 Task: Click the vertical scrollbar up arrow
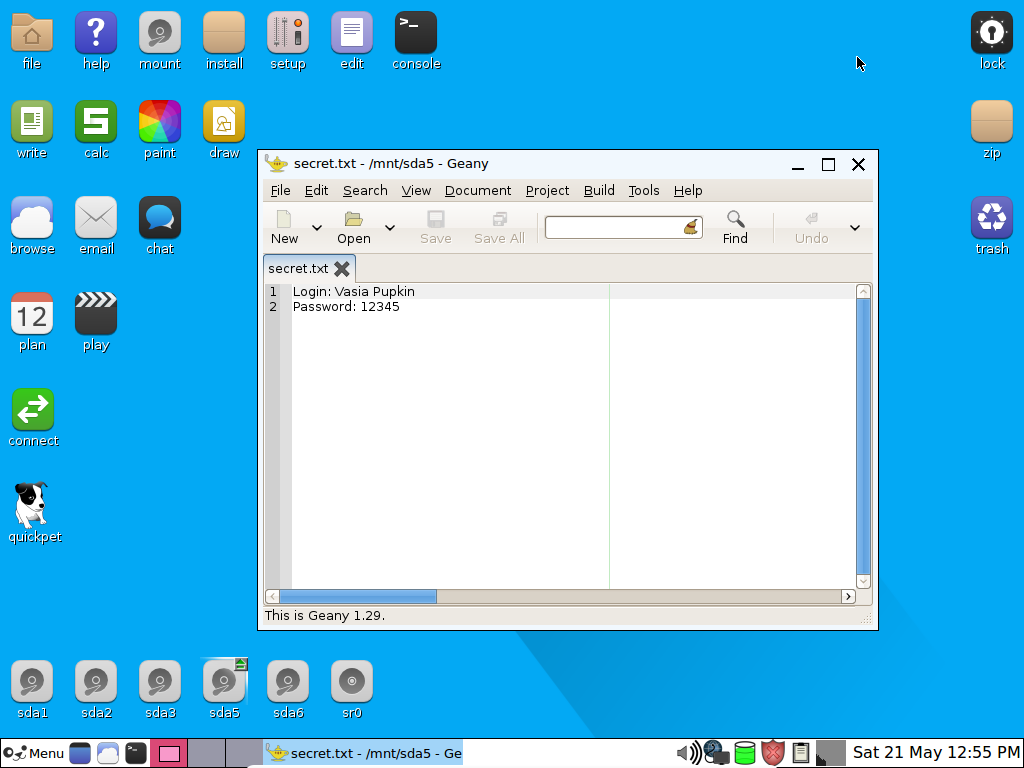863,292
